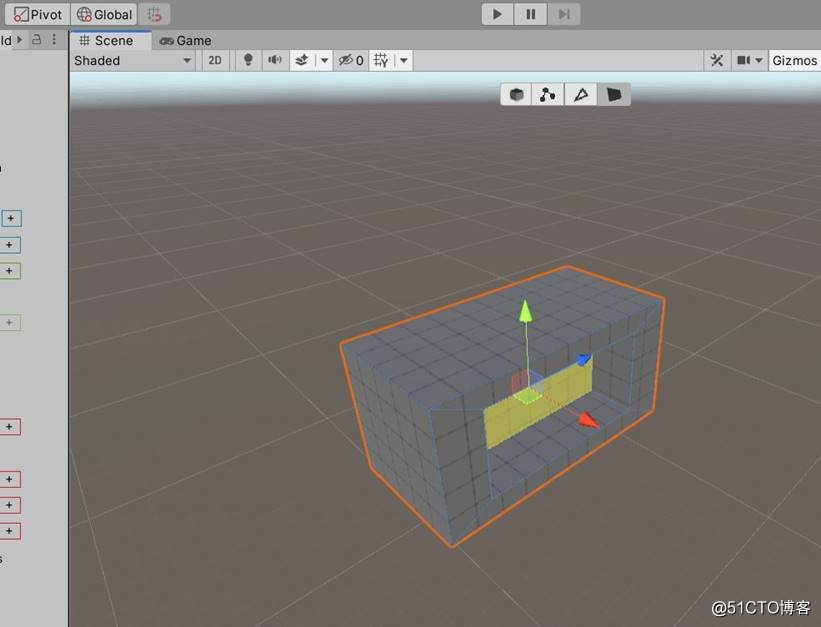Click the green Y-axis gizmo arrow
Screen dimensions: 821x627
pos(525,311)
